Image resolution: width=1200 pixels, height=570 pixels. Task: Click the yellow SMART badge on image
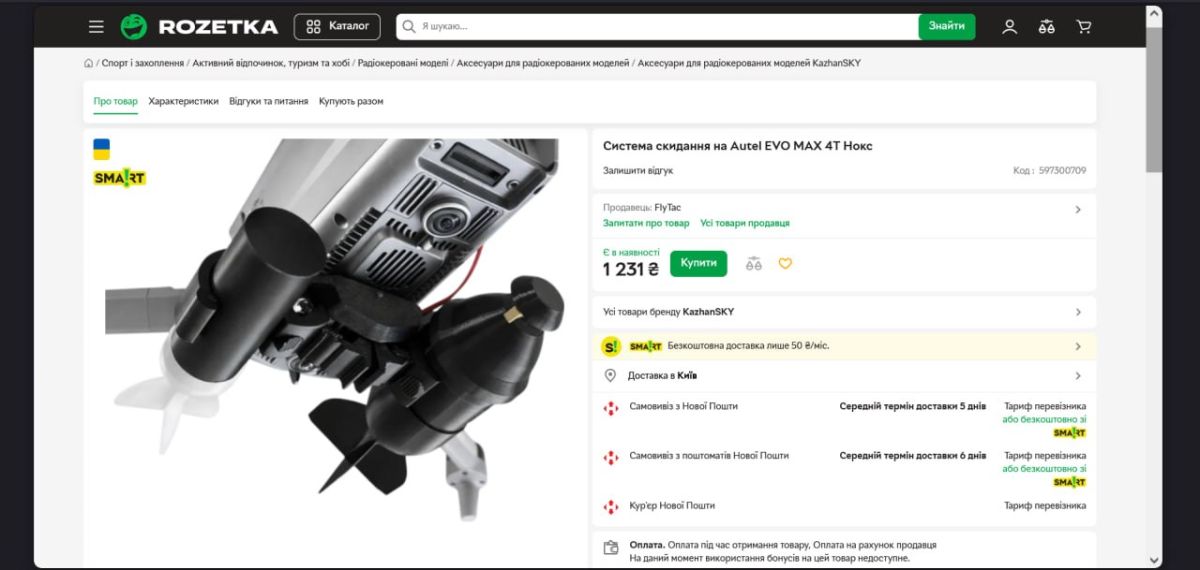point(120,178)
